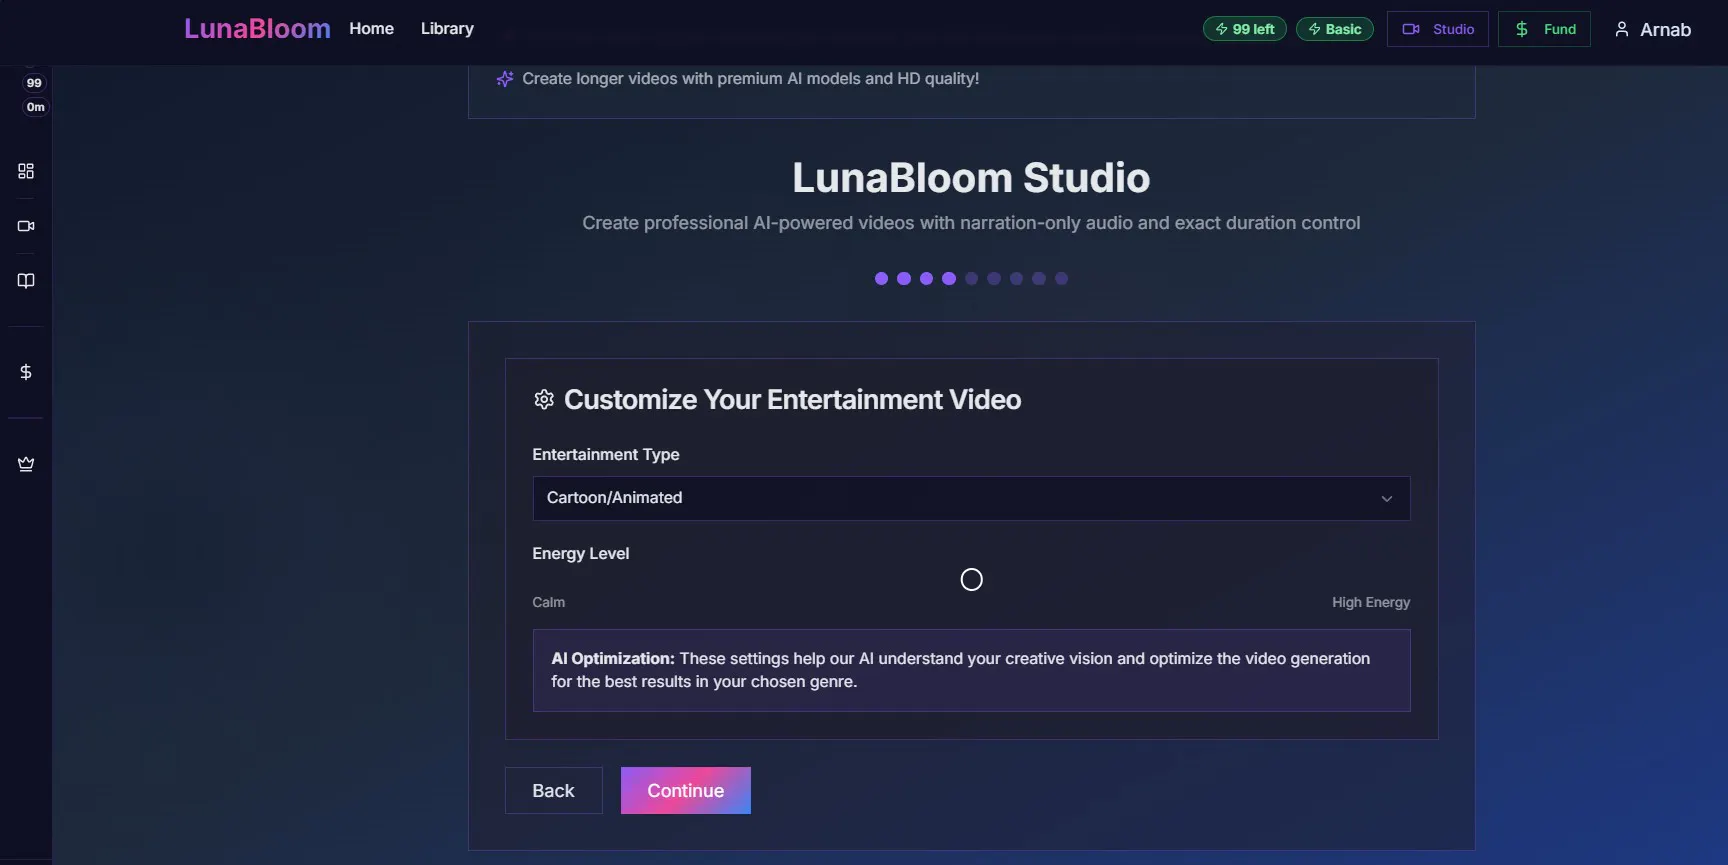Open the Fund button in header
Viewport: 1728px width, 865px height.
(x=1544, y=29)
